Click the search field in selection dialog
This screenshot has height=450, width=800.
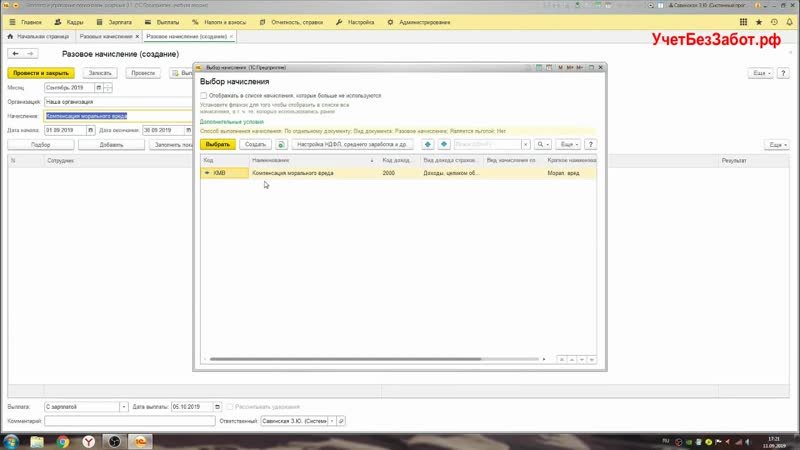pyautogui.click(x=488, y=144)
